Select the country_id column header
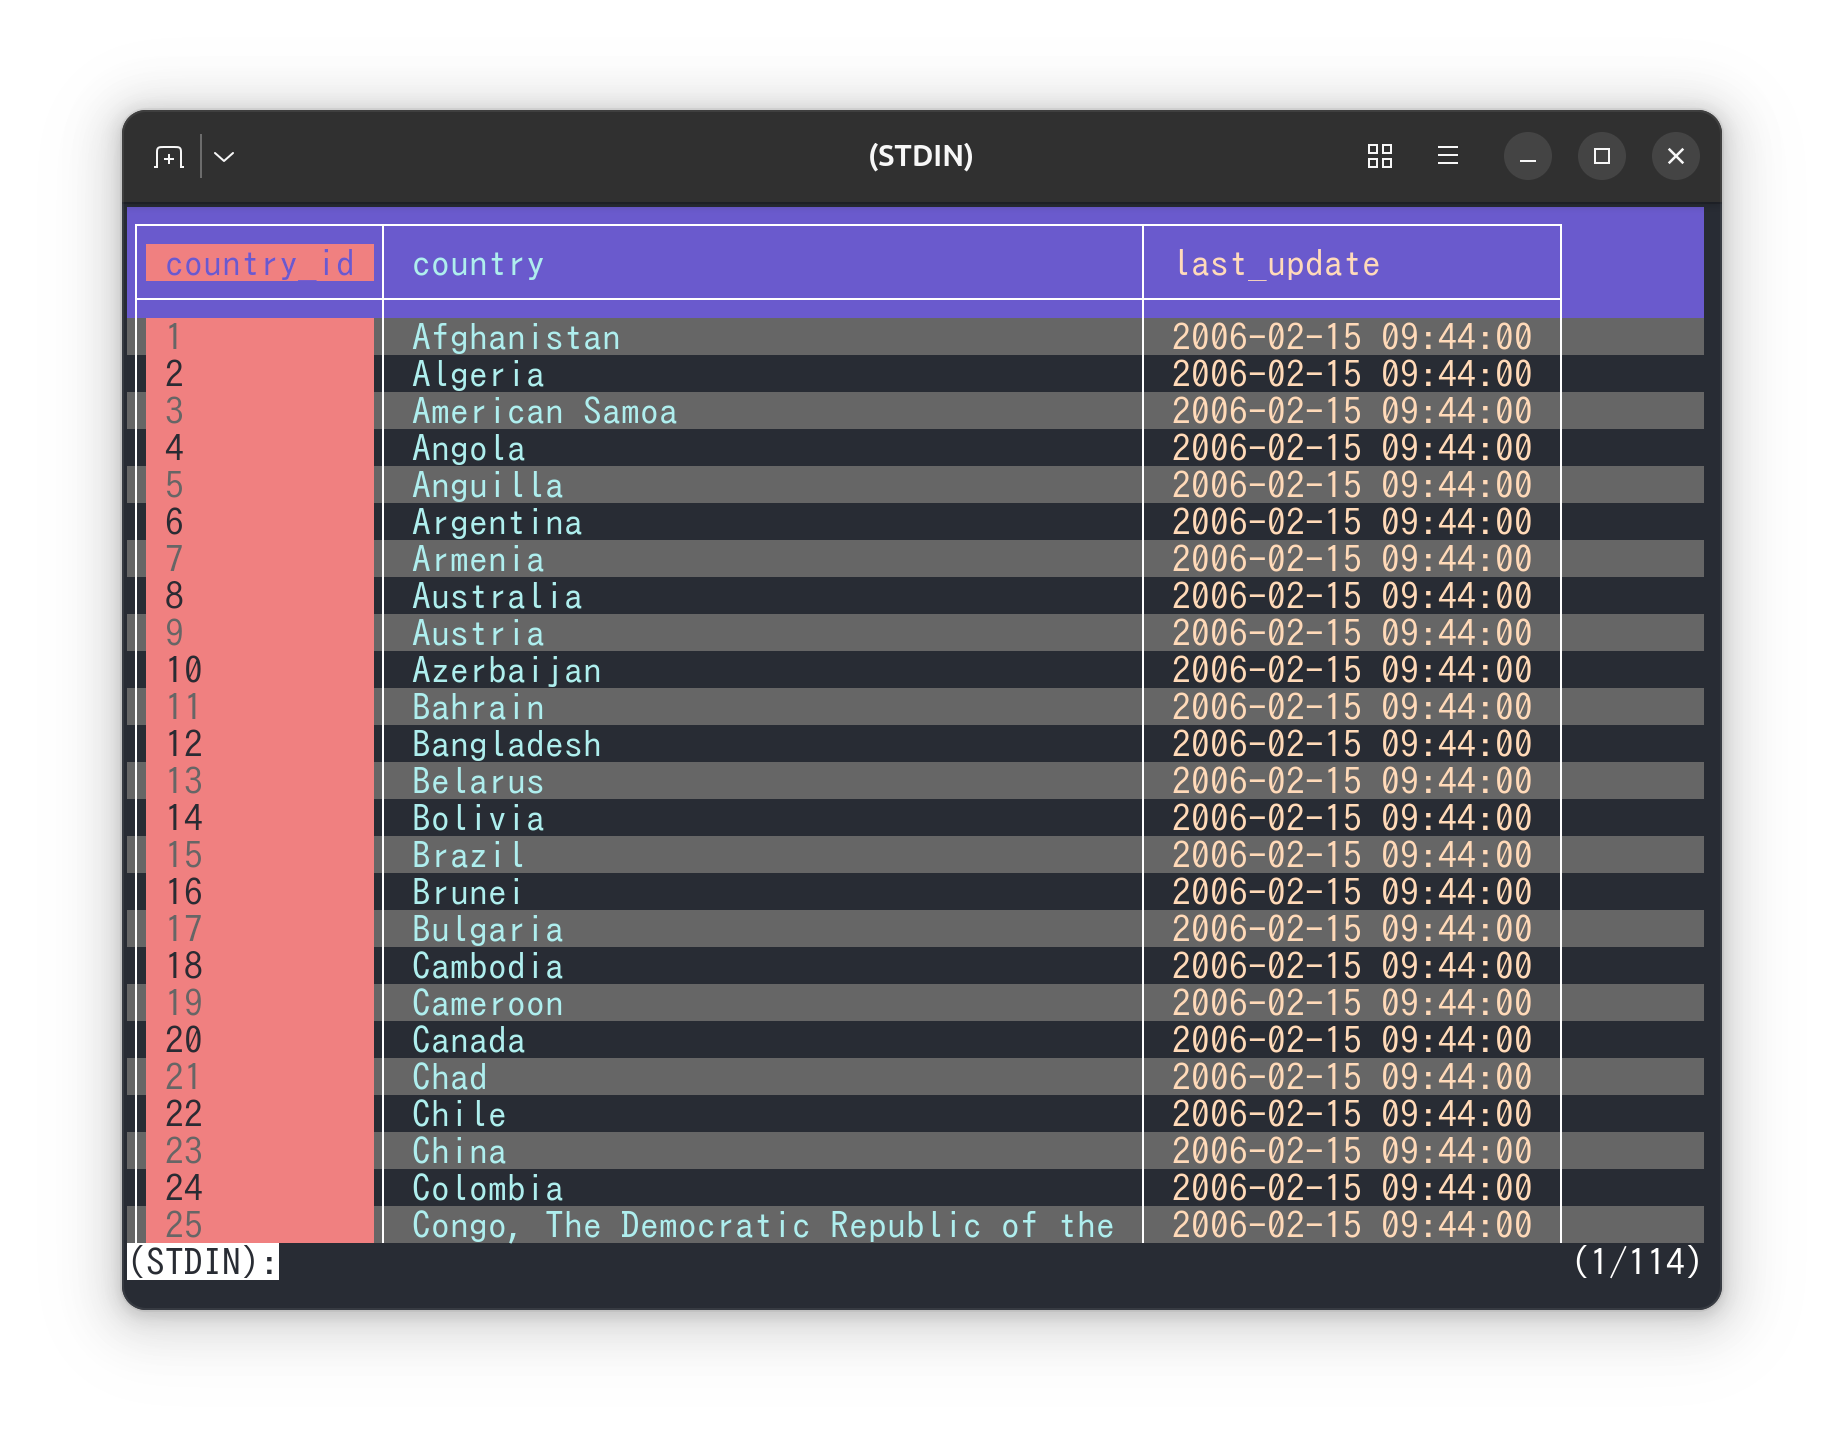This screenshot has height=1444, width=1844. tap(260, 264)
